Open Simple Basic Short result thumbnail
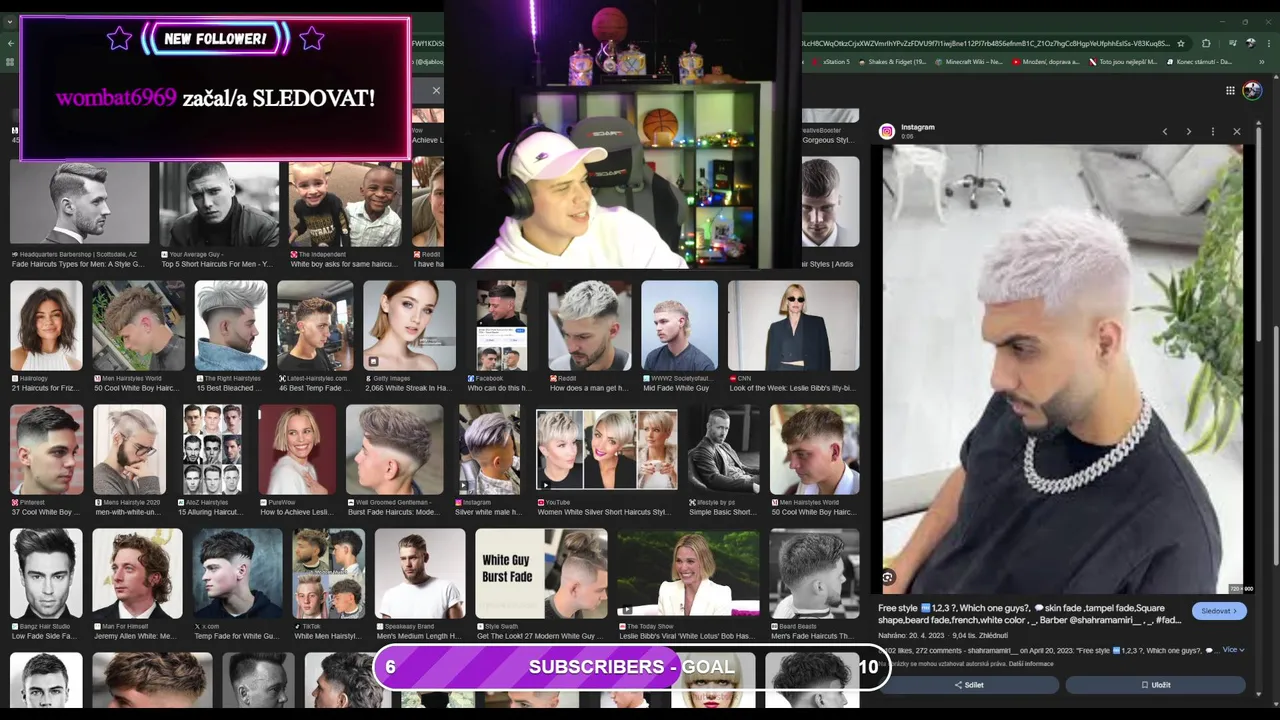The height and width of the screenshot is (720, 1280). [x=723, y=449]
